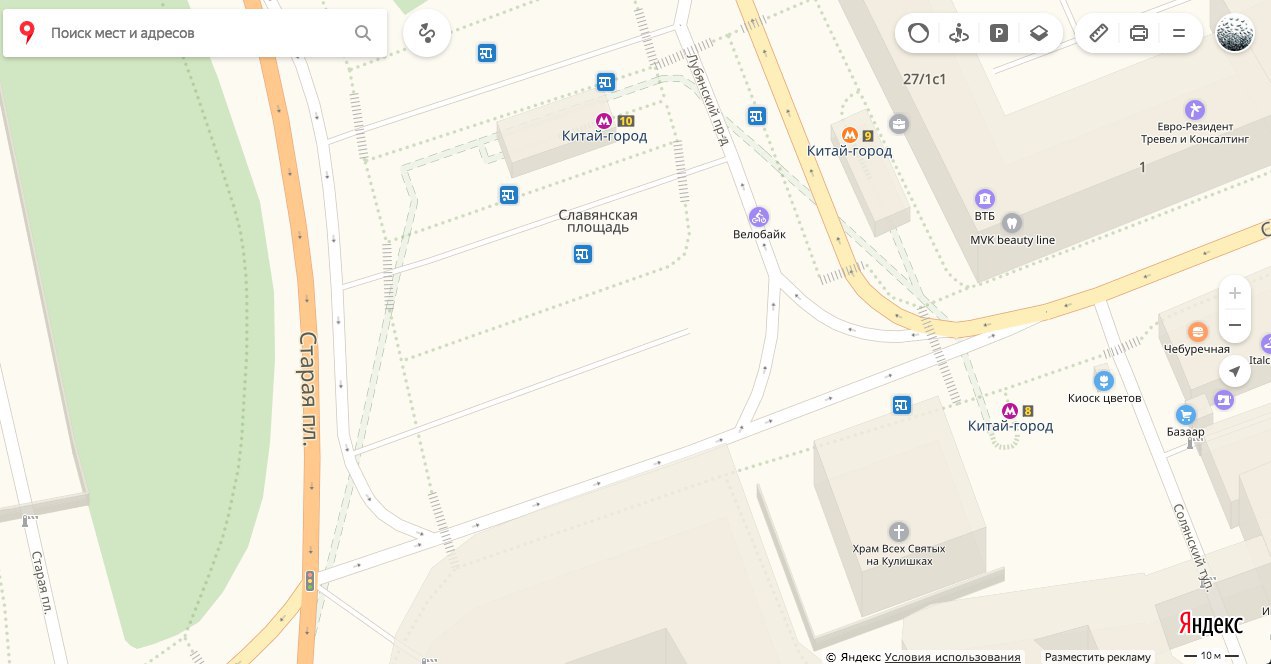Toggle the traffic layer icon
The image size is (1271, 664).
coord(918,33)
